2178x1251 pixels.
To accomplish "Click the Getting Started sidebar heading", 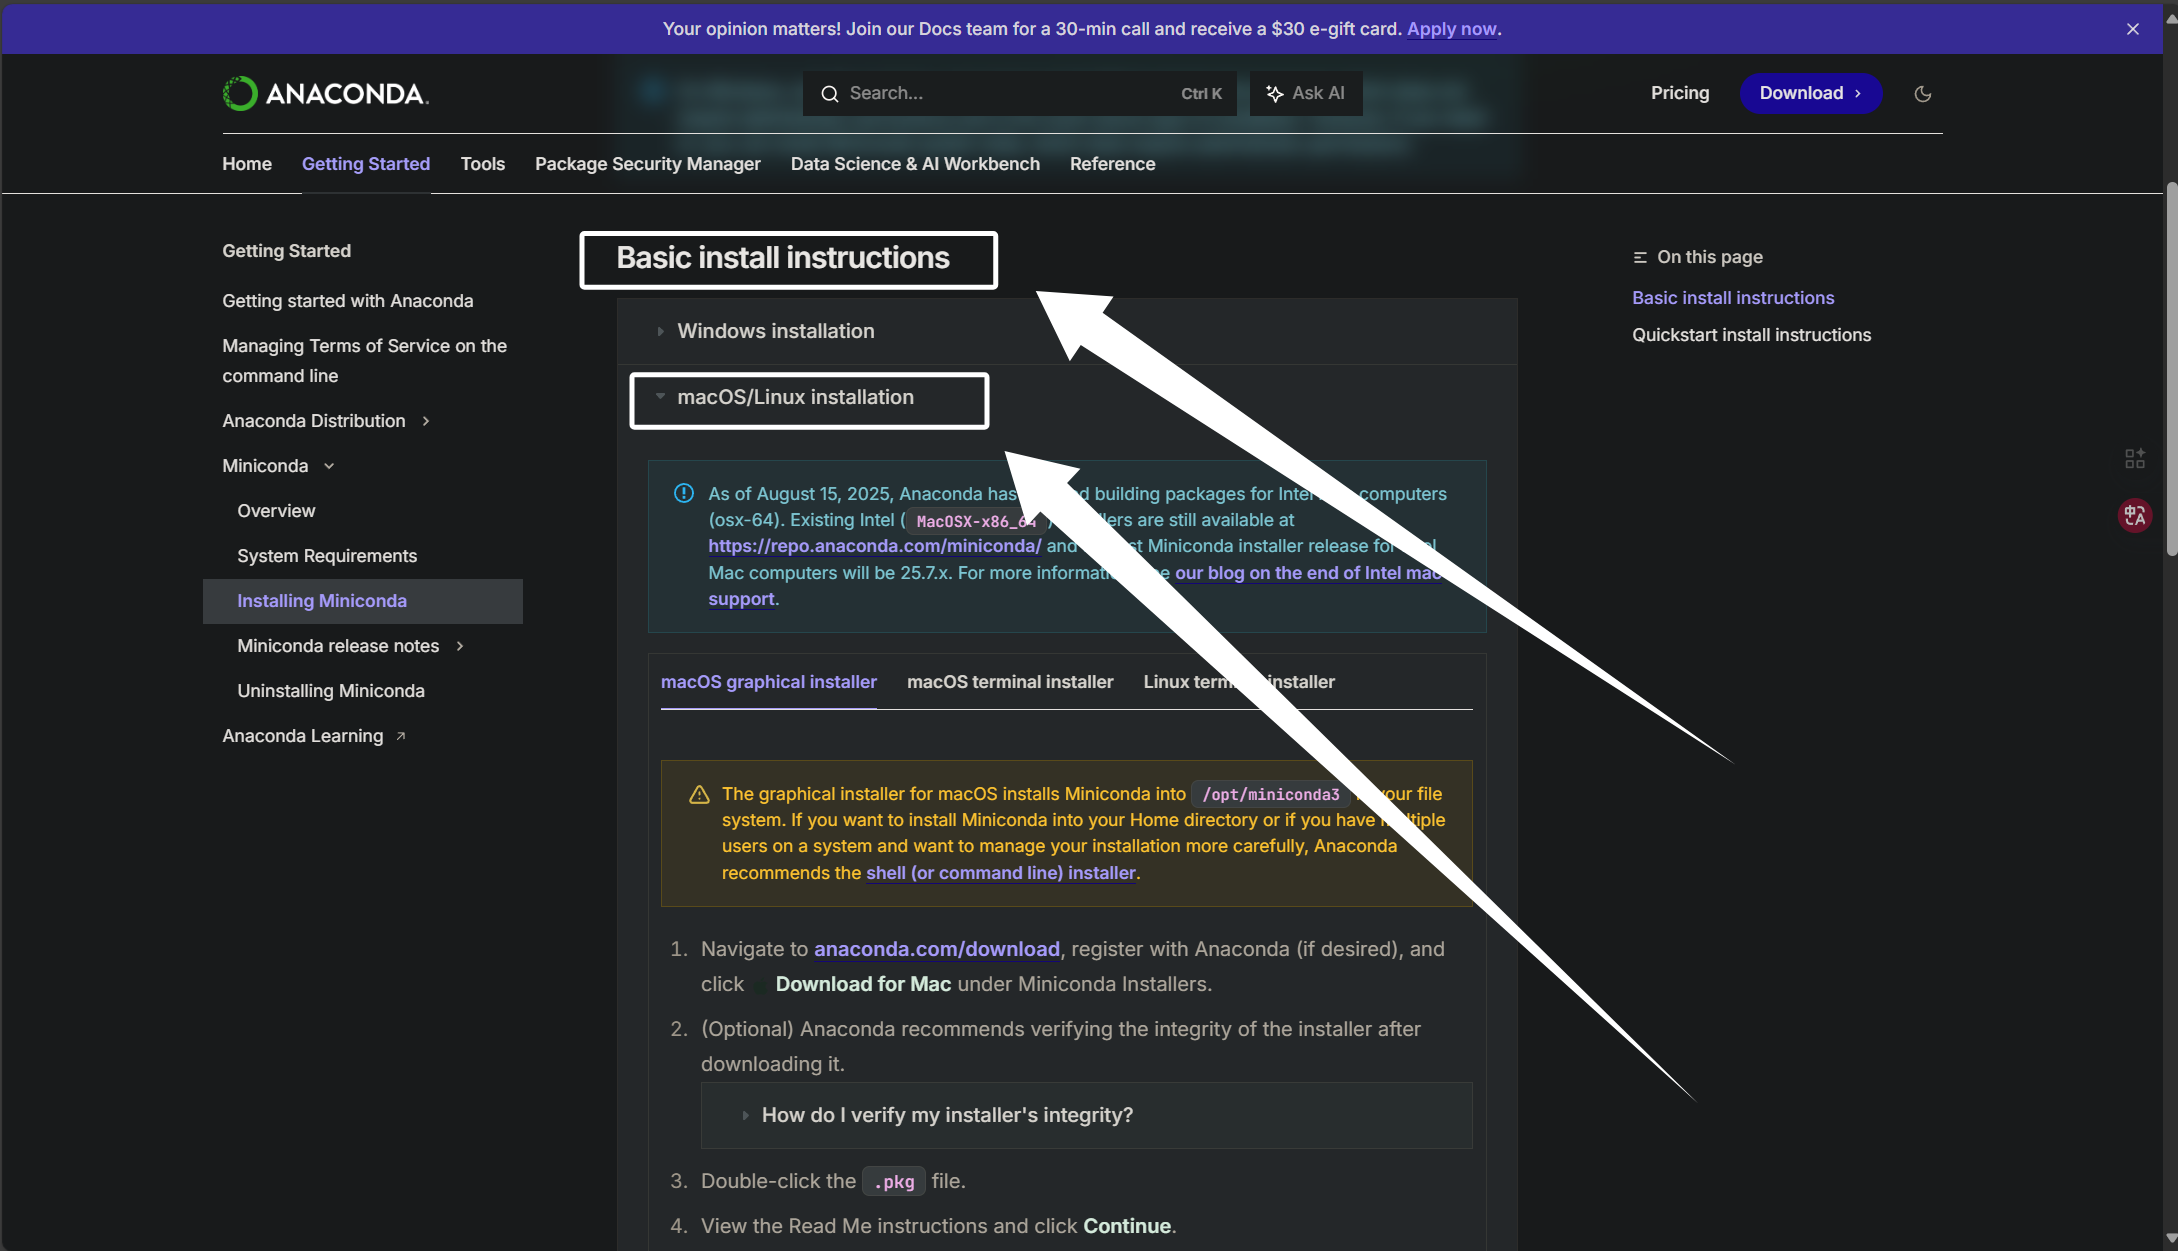I will [287, 251].
